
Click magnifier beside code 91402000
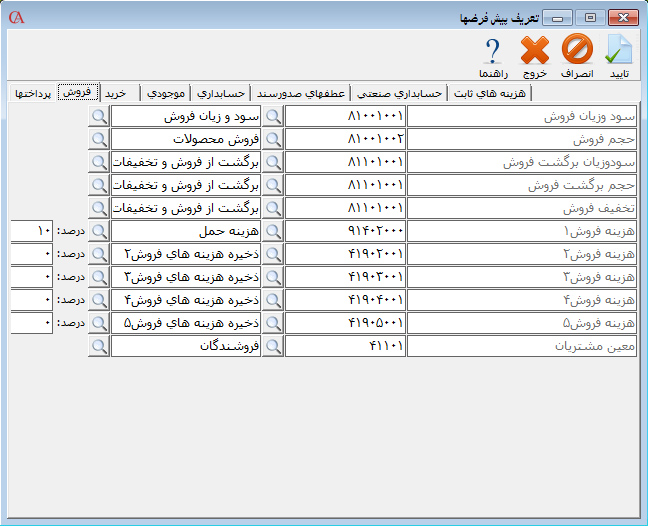coord(273,231)
